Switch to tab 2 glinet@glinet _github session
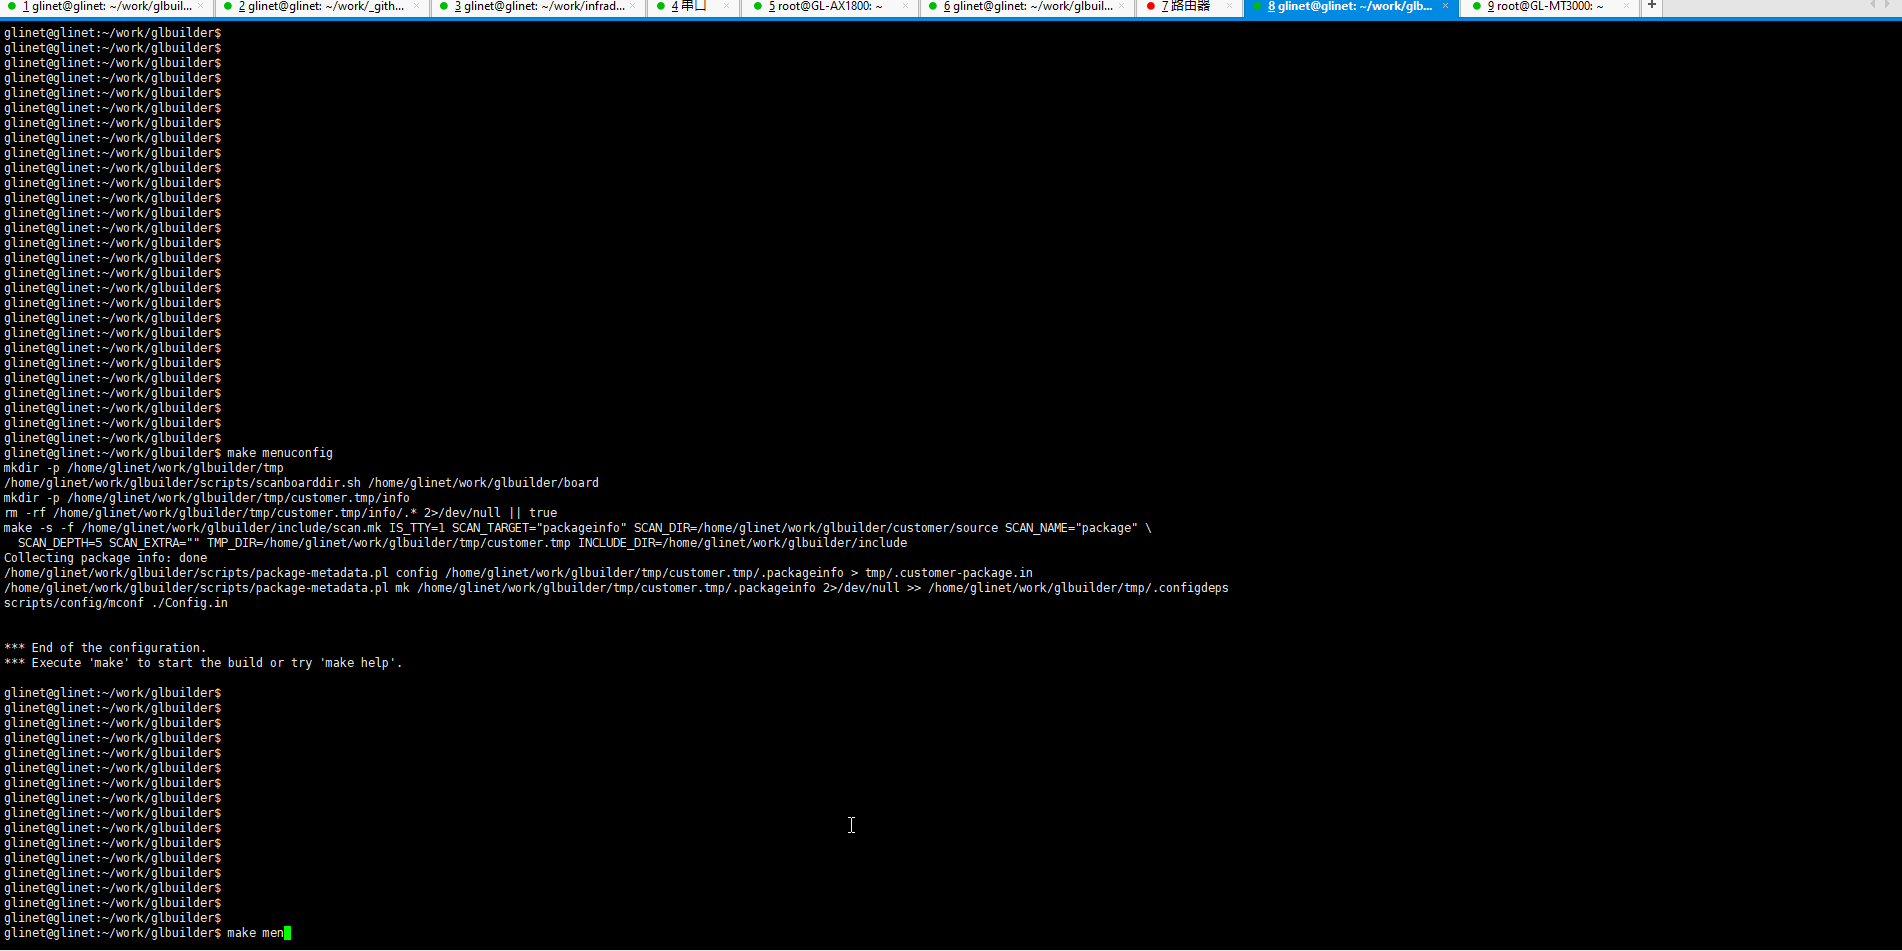Screen dimensions: 1902x951 (320, 7)
